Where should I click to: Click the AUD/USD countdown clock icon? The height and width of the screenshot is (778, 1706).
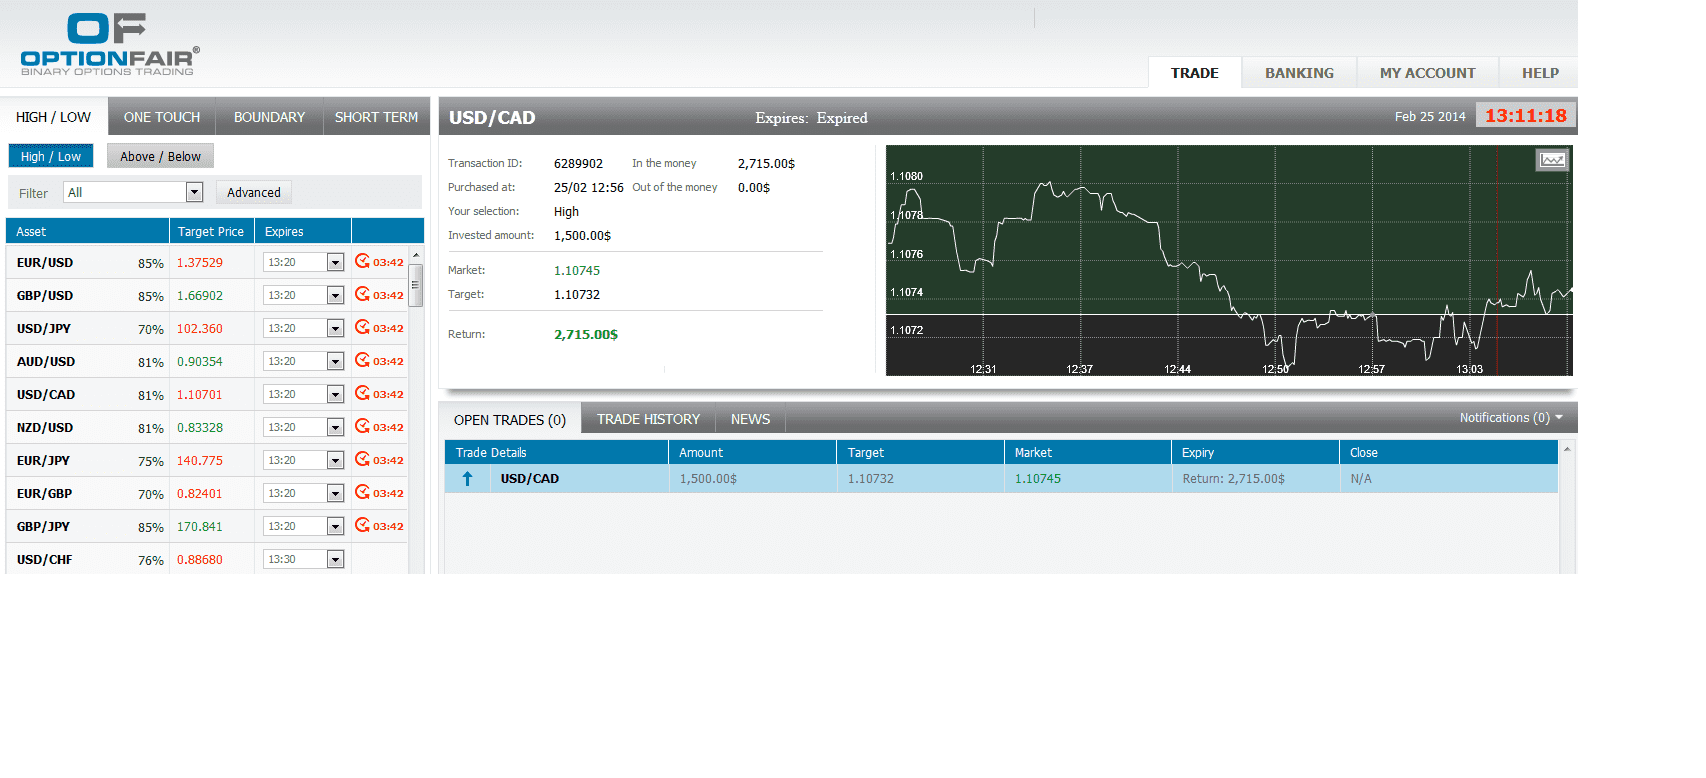coord(362,361)
